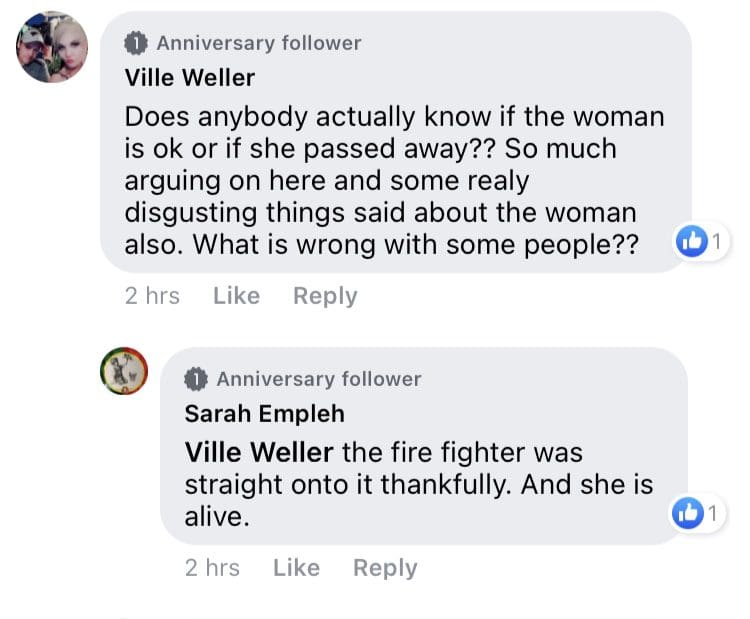Like Ville Weller's comment
This screenshot has height=619, width=750.
[236, 296]
